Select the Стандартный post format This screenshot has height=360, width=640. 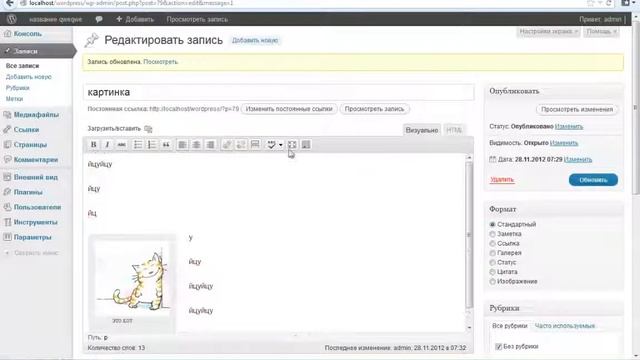tap(493, 224)
